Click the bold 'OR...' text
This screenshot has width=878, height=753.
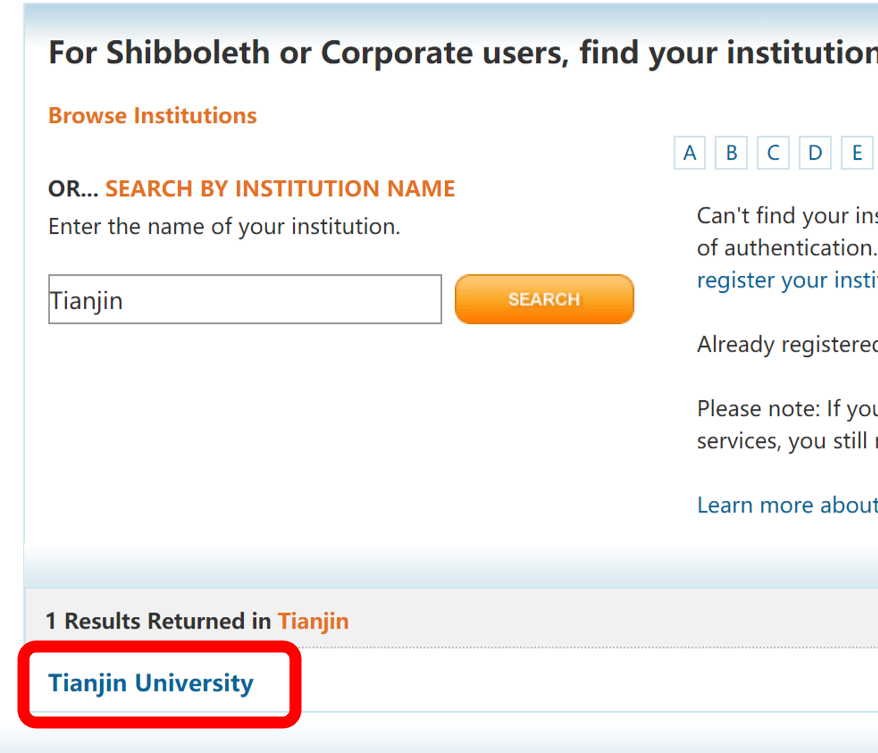73,188
